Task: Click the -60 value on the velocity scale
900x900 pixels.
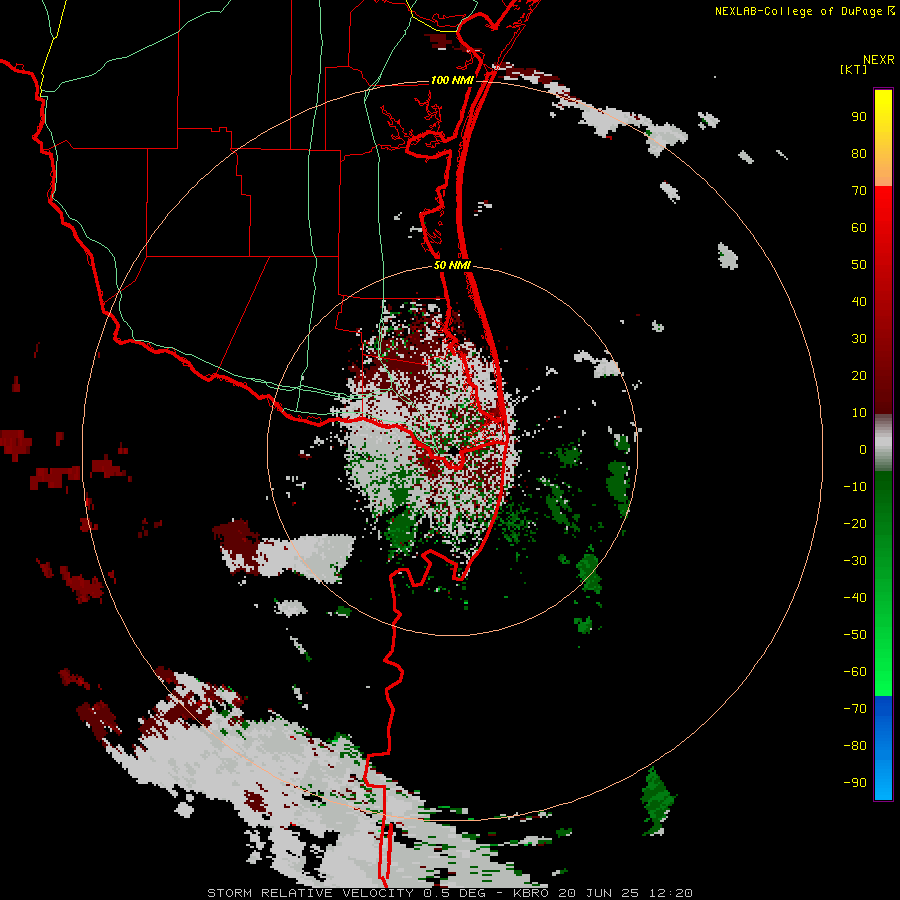Action: tap(855, 672)
